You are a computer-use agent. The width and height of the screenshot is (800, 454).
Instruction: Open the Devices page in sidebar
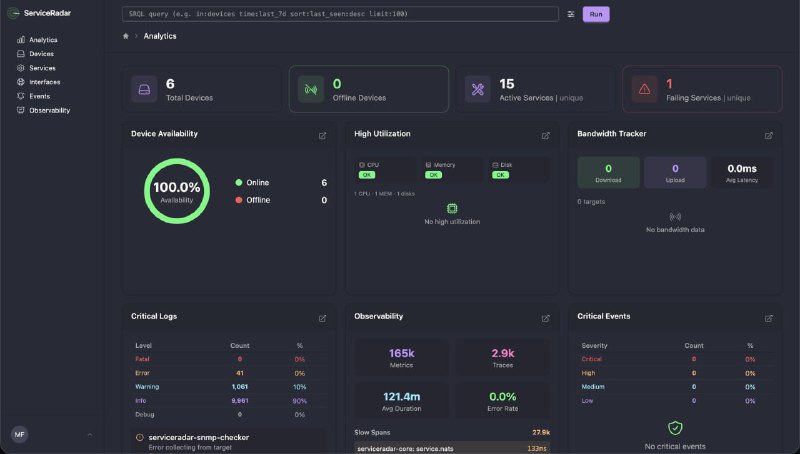tap(41, 54)
